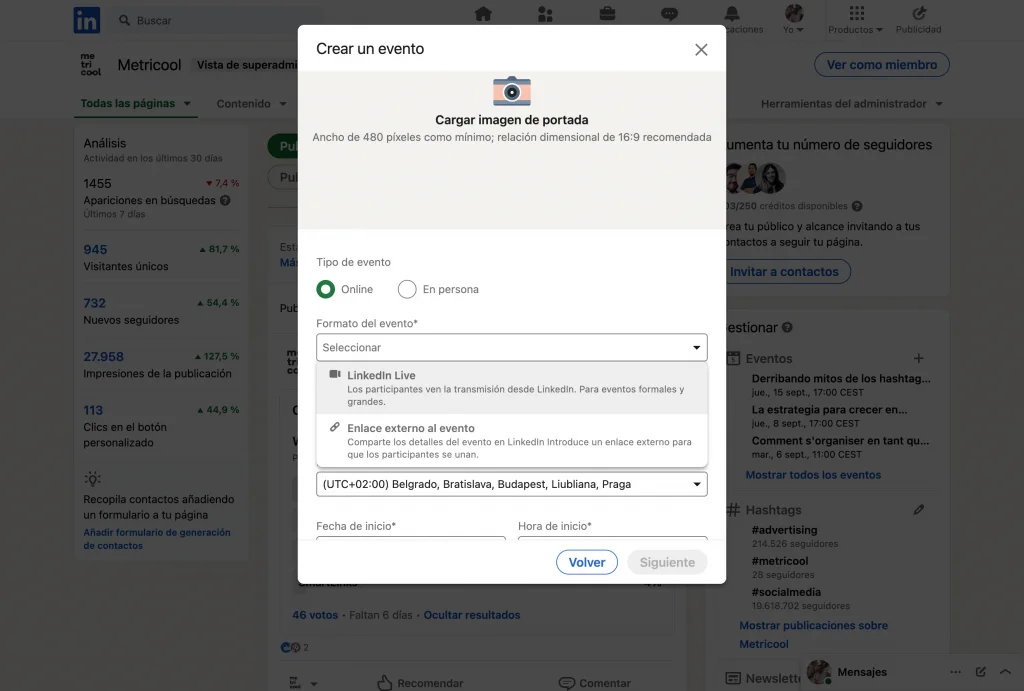1024x691 pixels.
Task: Click the Volver button
Action: click(x=586, y=562)
